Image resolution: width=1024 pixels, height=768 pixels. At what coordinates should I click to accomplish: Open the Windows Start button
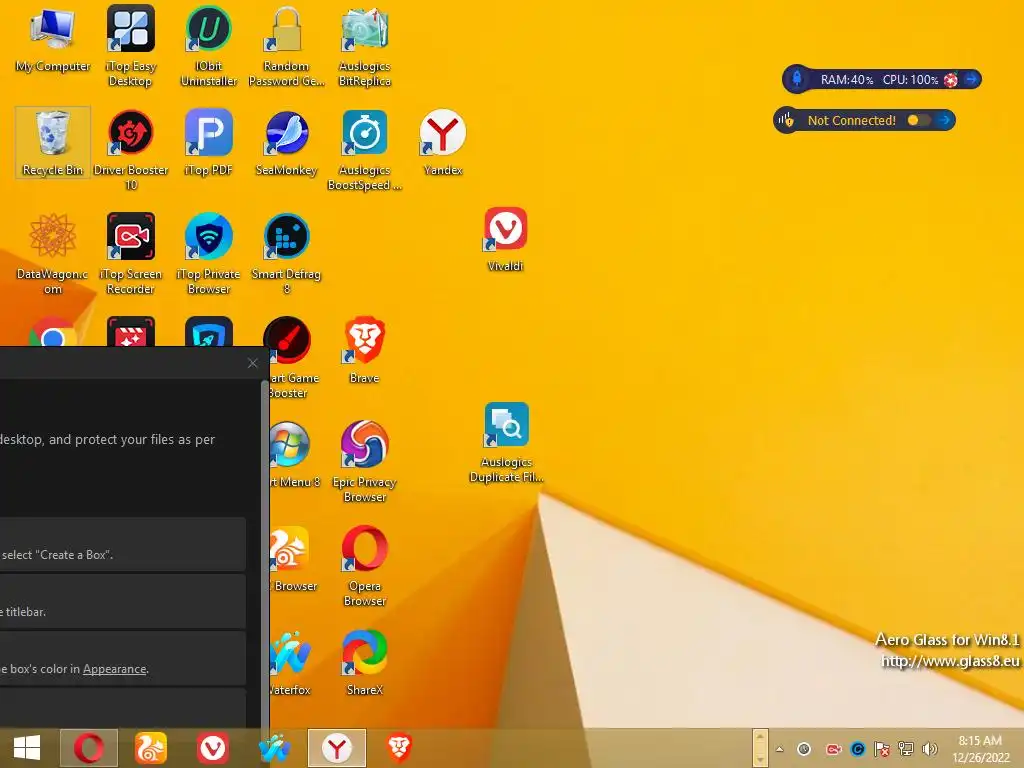27,748
